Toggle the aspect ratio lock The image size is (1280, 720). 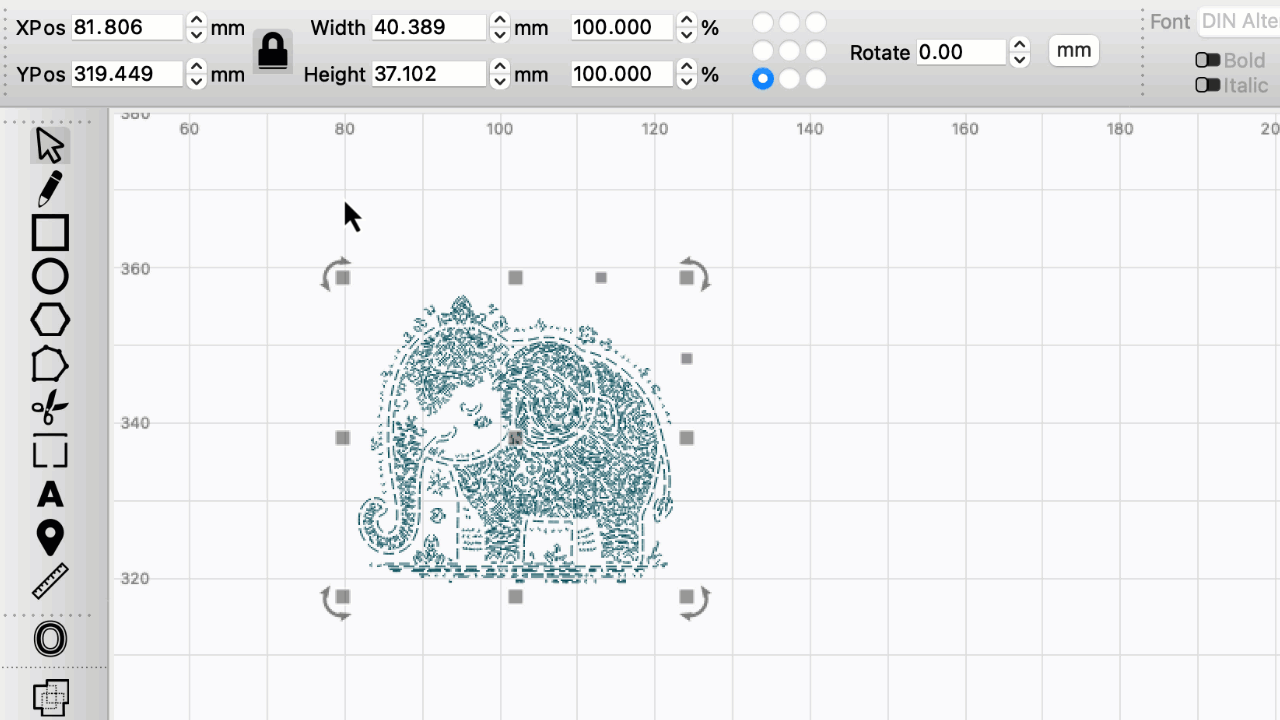click(x=272, y=51)
